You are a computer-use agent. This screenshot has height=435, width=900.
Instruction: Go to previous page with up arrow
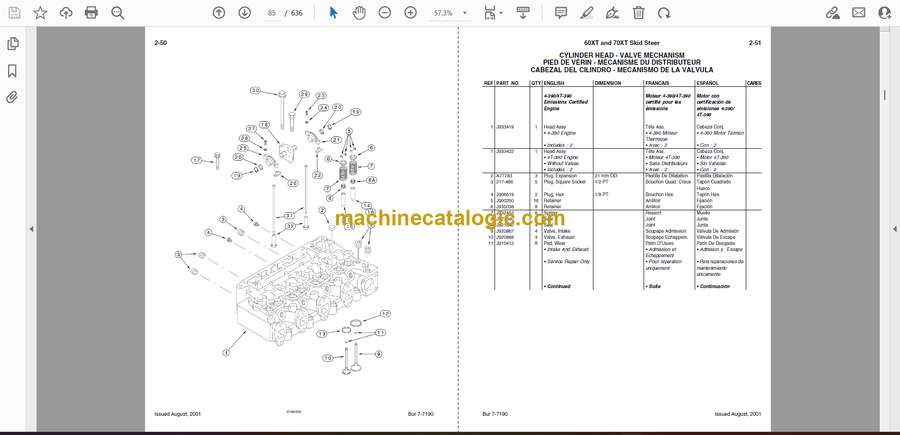tap(219, 13)
